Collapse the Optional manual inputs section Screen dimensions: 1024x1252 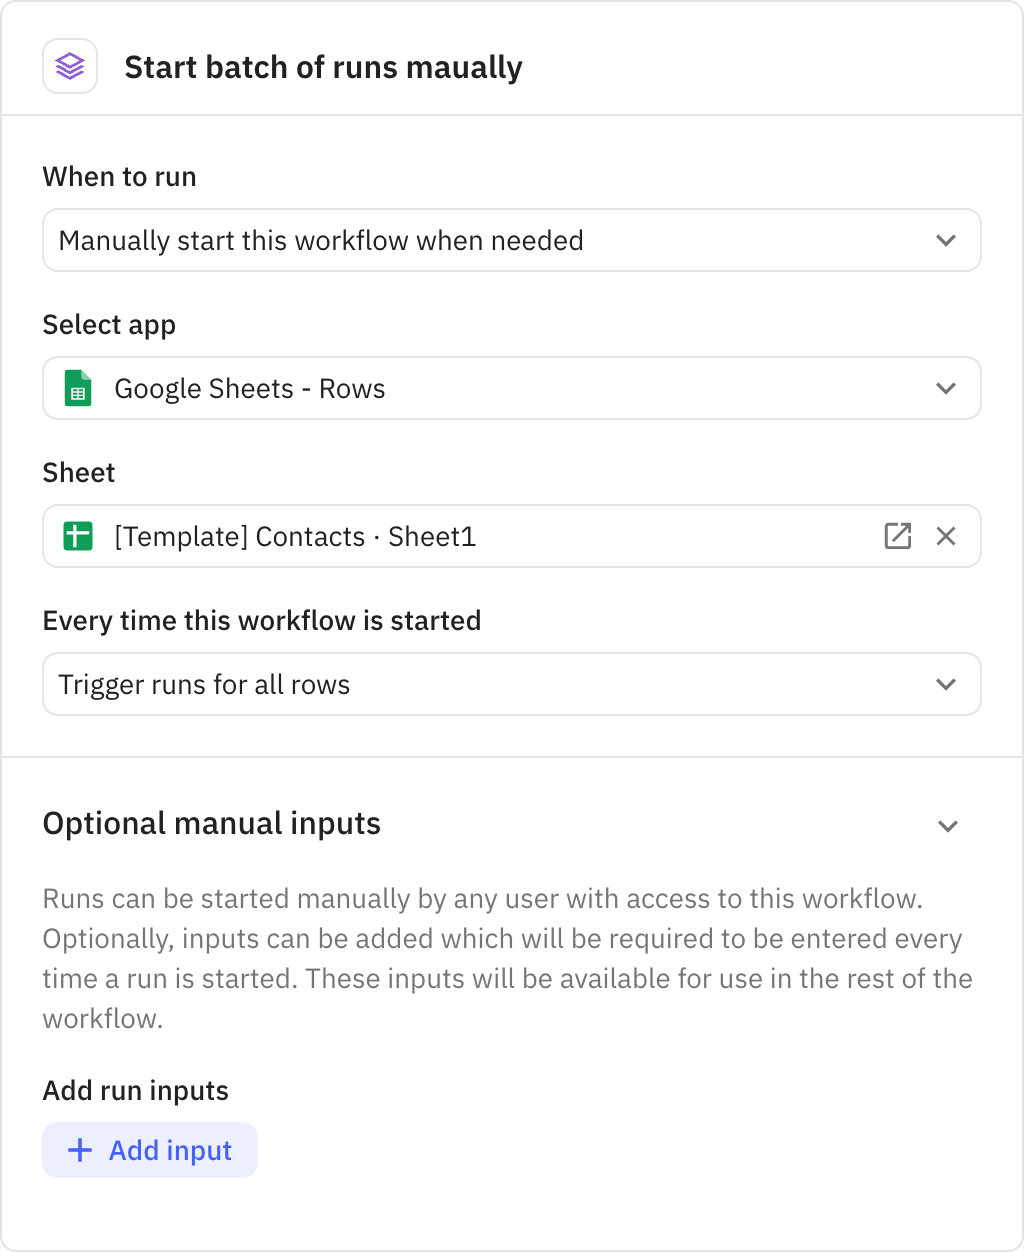(948, 826)
